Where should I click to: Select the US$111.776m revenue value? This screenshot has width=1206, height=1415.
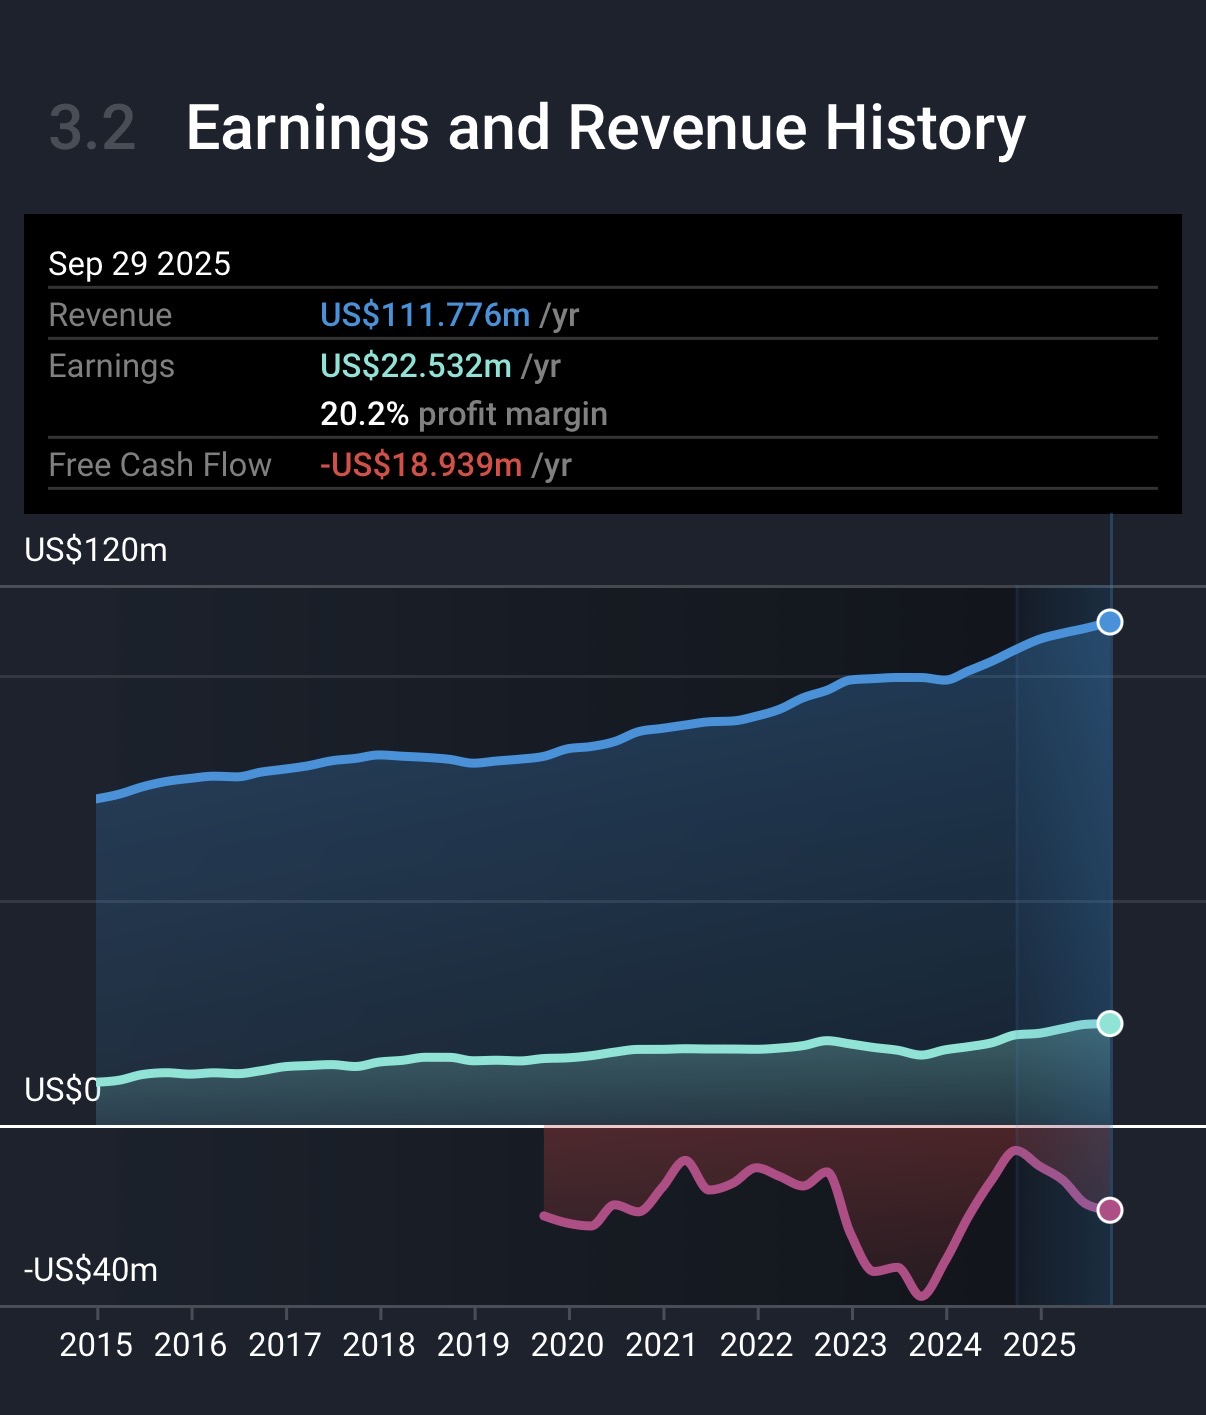click(x=425, y=315)
